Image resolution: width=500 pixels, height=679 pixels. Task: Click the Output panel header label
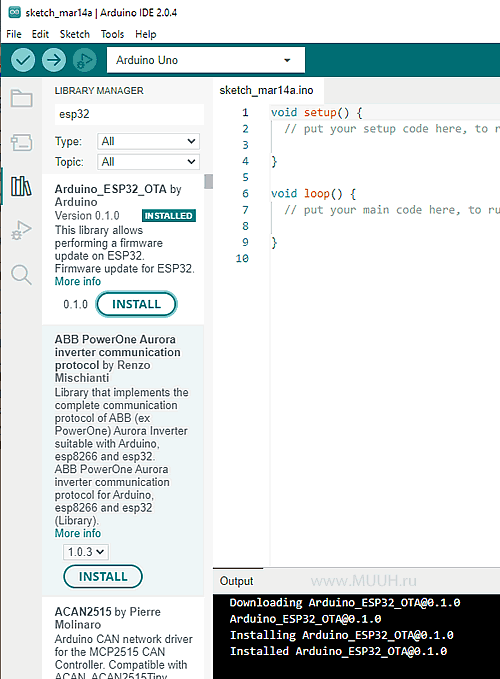tap(236, 581)
